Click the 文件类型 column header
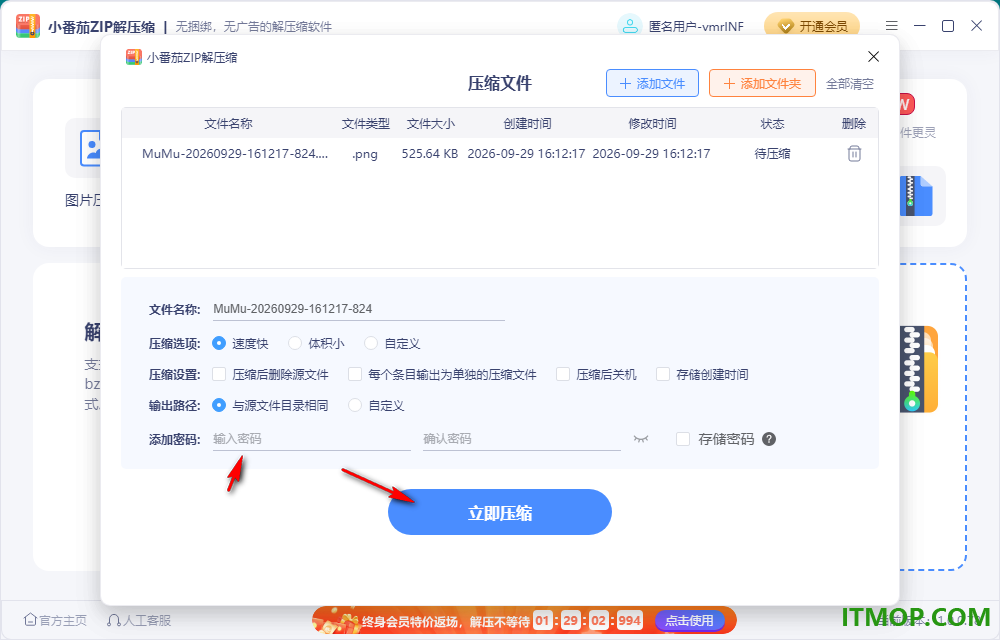 [365, 124]
